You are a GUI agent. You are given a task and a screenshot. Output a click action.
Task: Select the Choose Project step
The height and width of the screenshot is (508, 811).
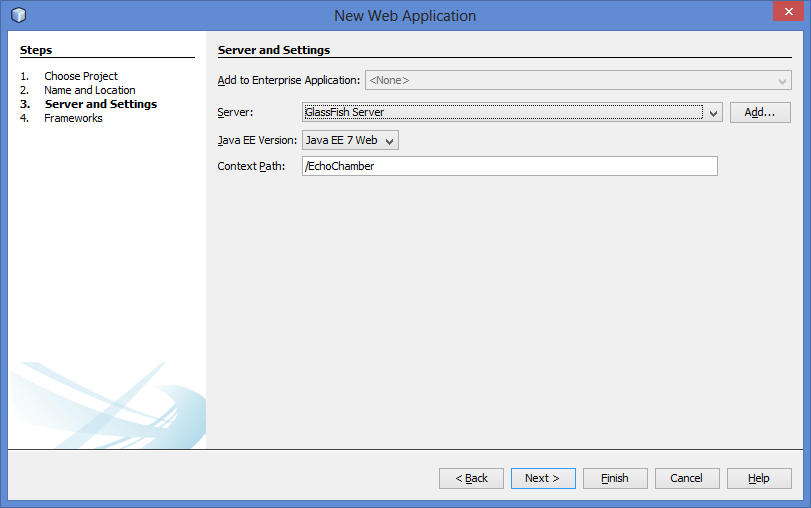(x=80, y=76)
